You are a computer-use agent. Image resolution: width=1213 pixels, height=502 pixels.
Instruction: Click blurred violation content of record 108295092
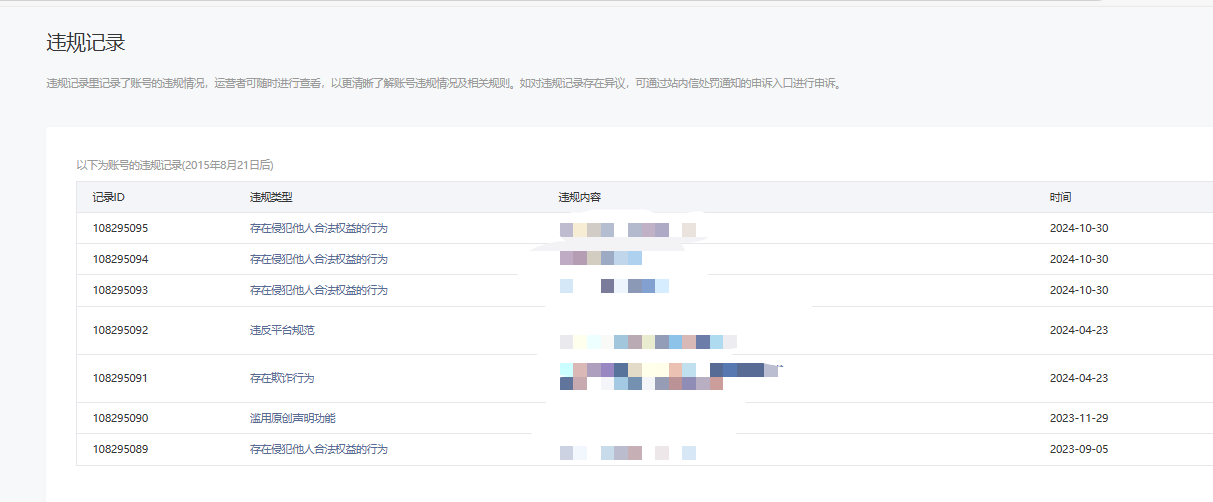[648, 342]
